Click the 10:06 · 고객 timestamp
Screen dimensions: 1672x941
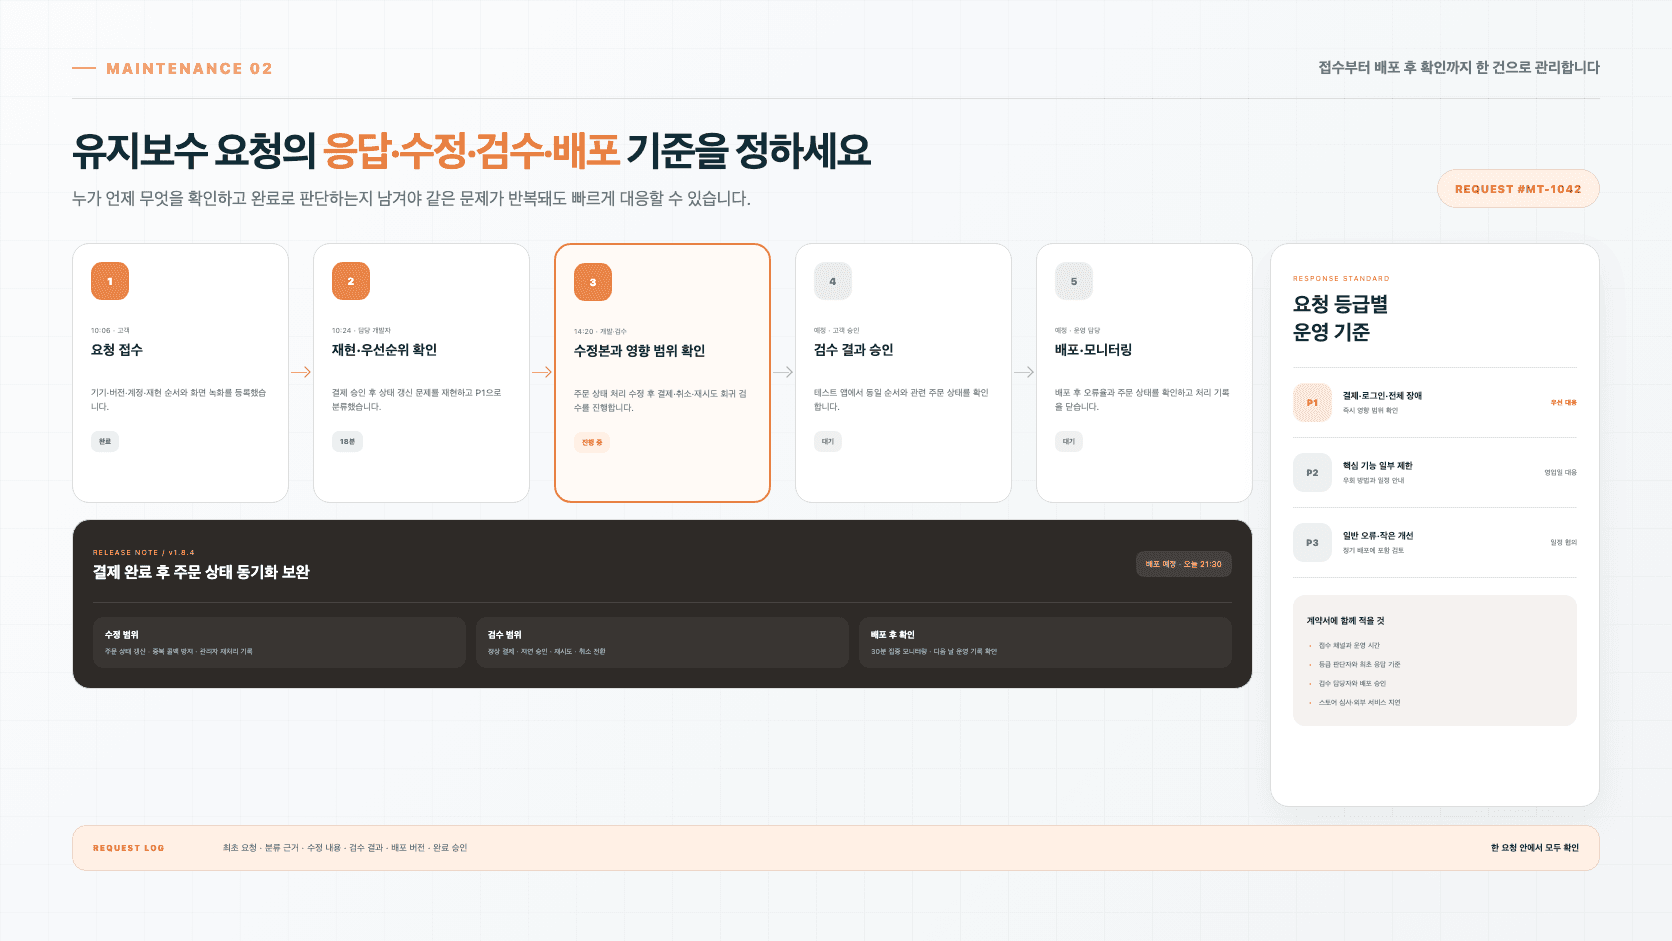pyautogui.click(x=110, y=330)
